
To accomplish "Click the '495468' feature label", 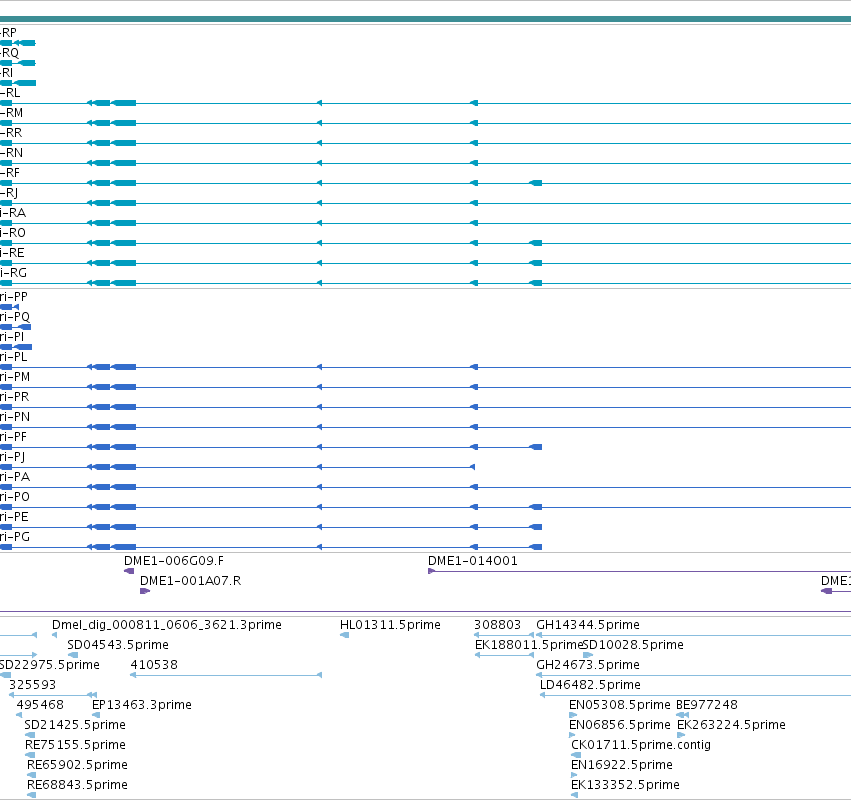I will pos(40,705).
